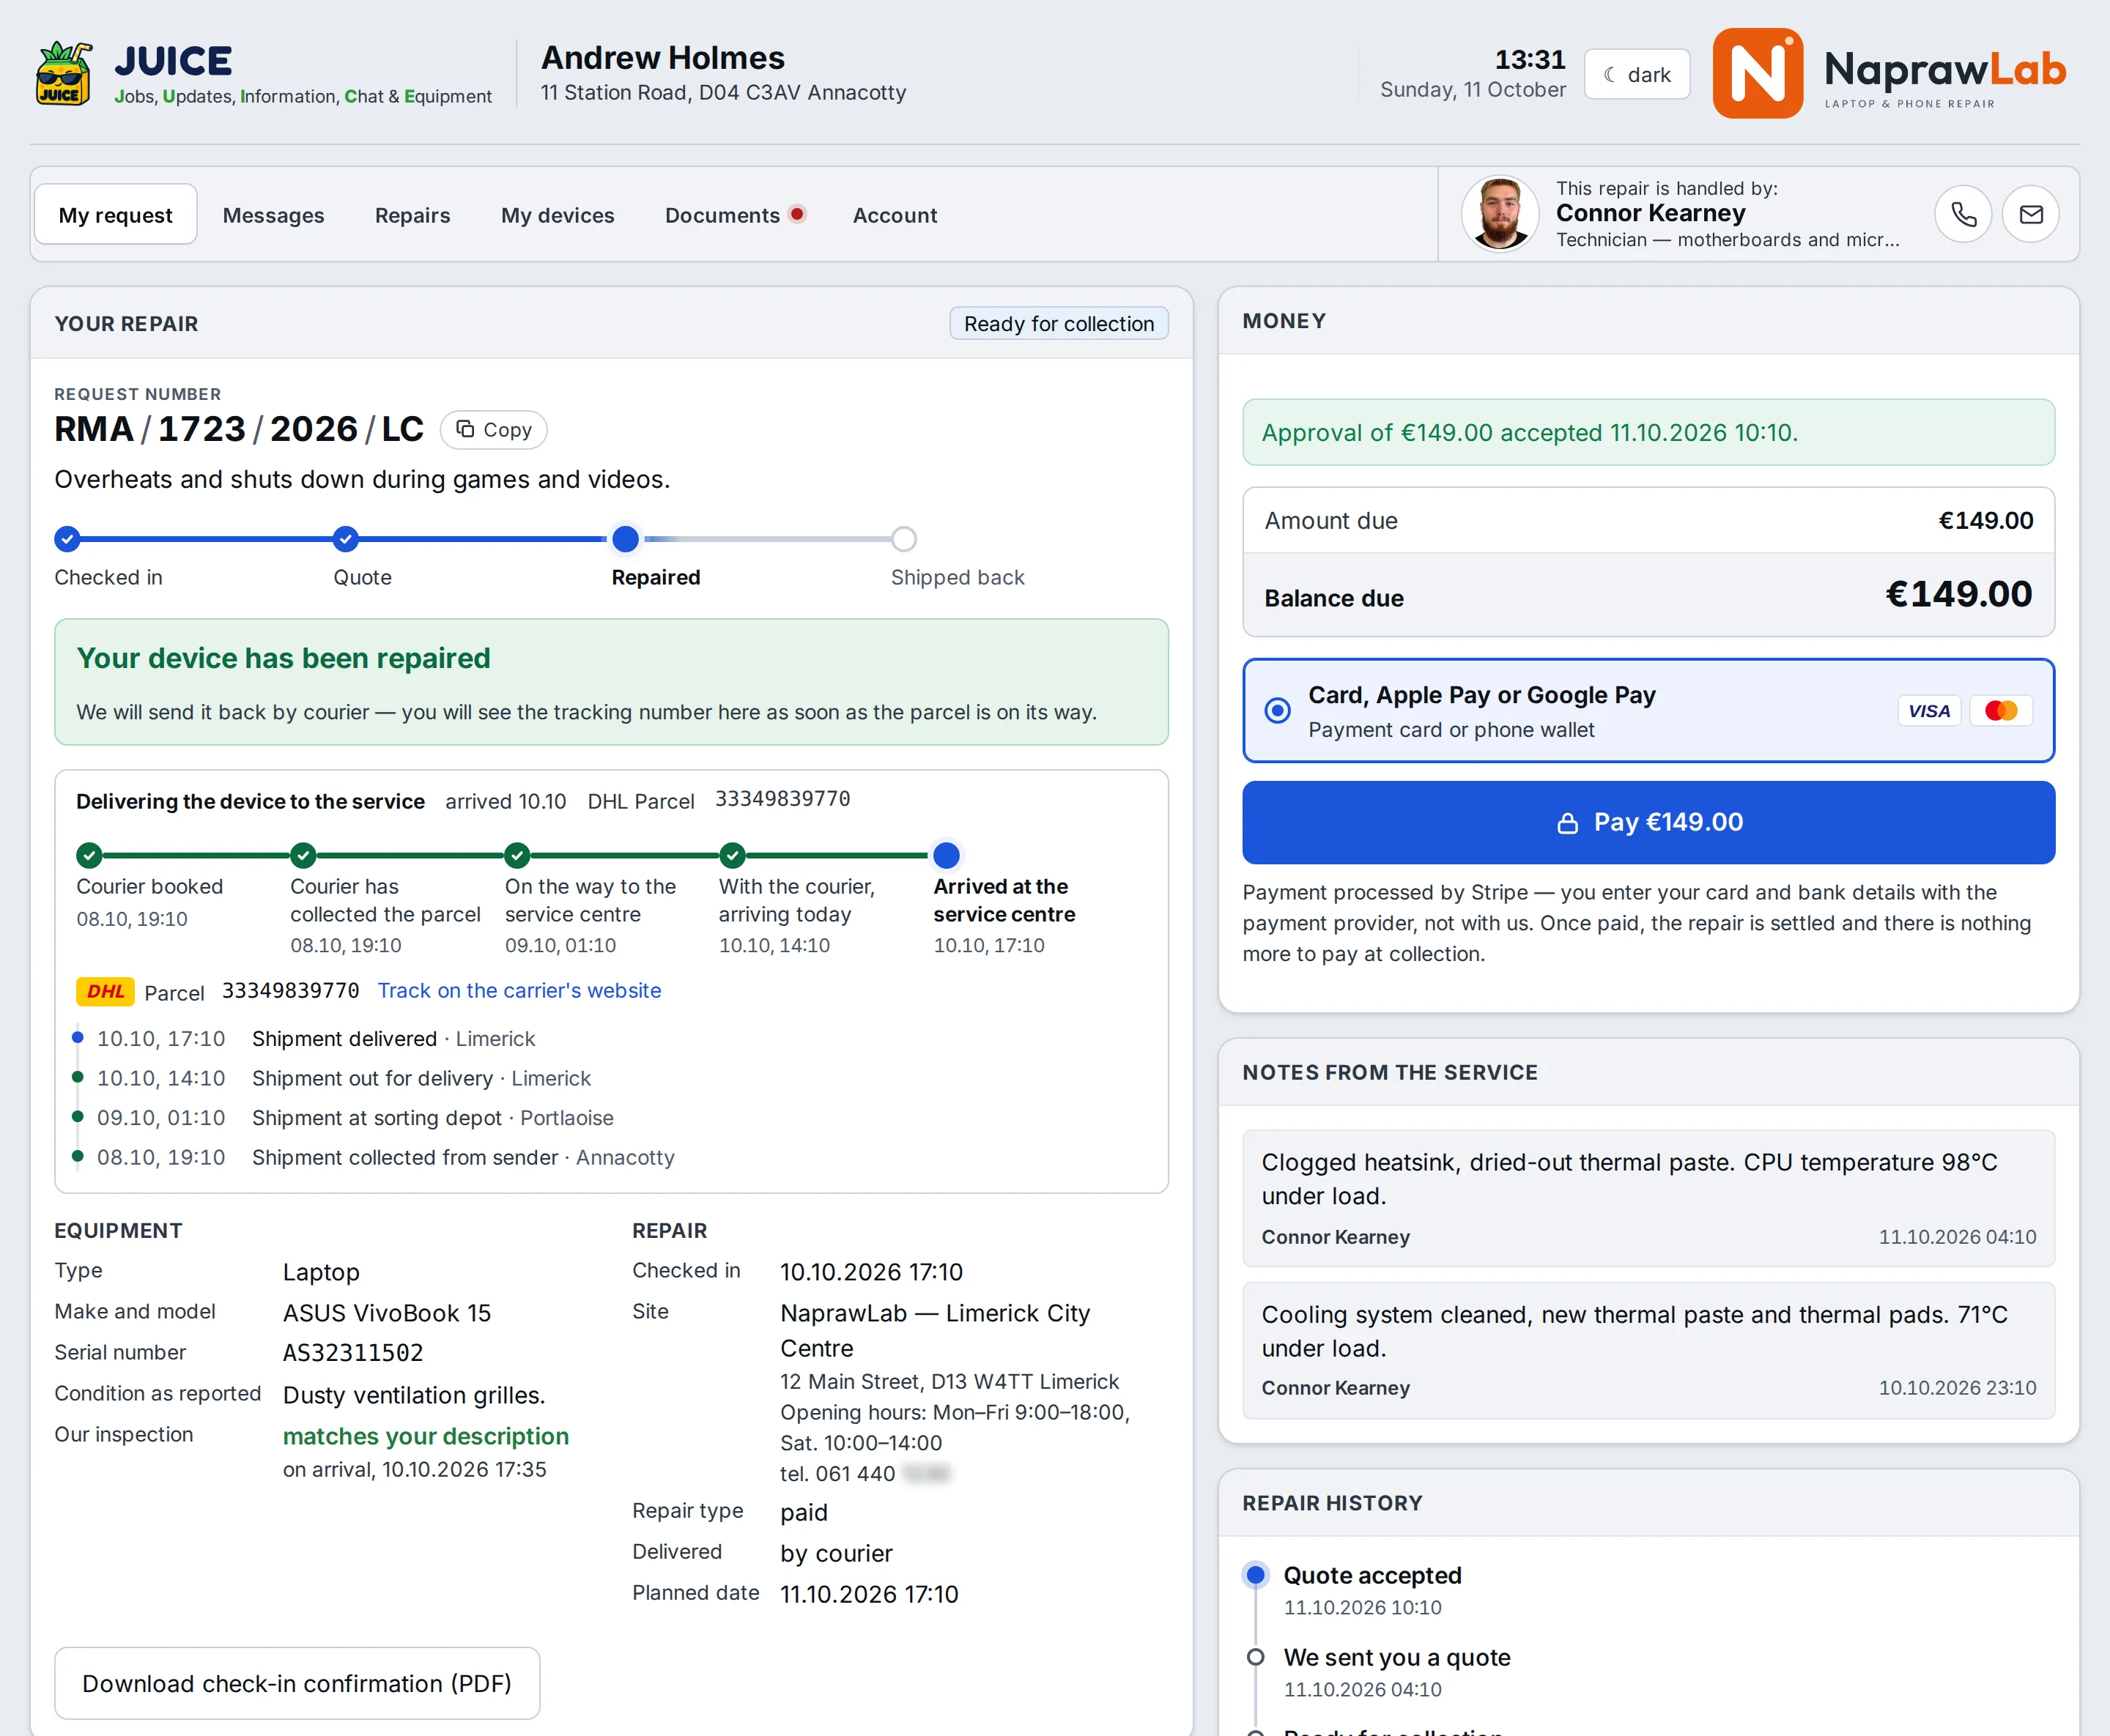
Task: Open Connor Kearney's profile photo
Action: (x=1500, y=214)
